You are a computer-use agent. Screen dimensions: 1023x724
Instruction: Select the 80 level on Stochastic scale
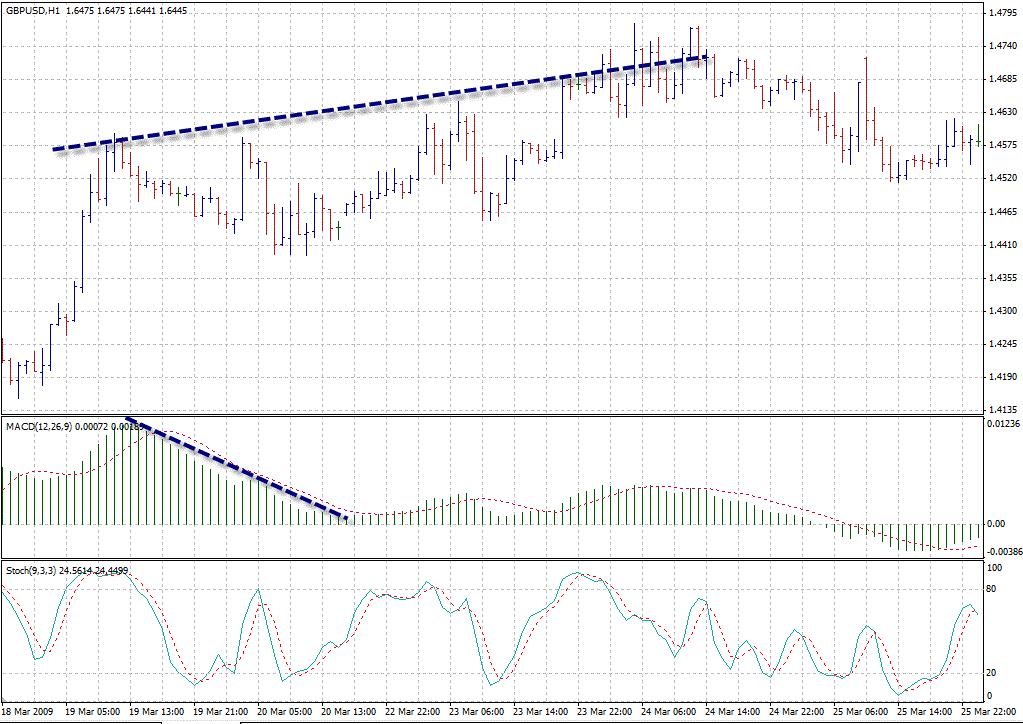pyautogui.click(x=993, y=589)
